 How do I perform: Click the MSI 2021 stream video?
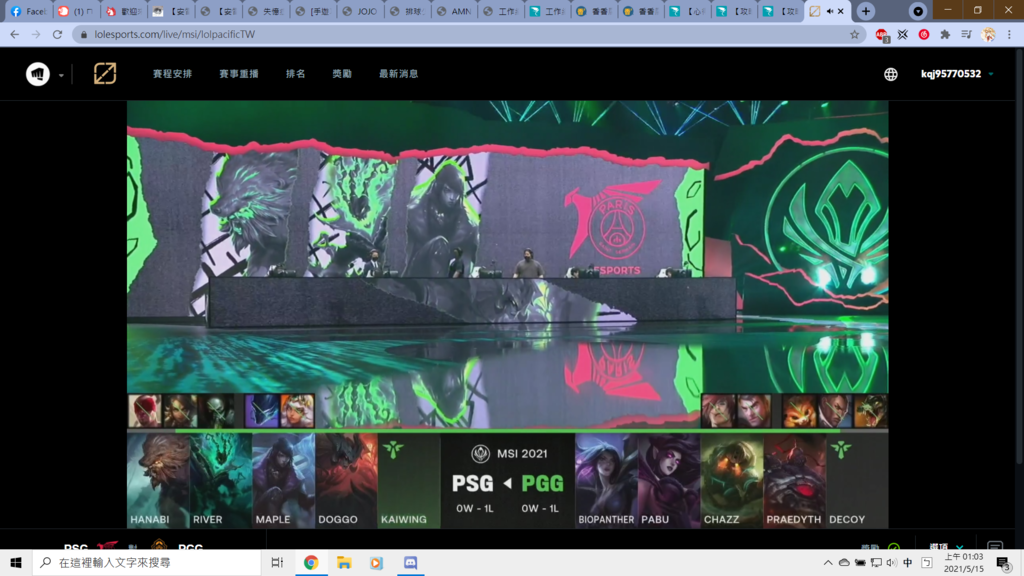pos(507,313)
